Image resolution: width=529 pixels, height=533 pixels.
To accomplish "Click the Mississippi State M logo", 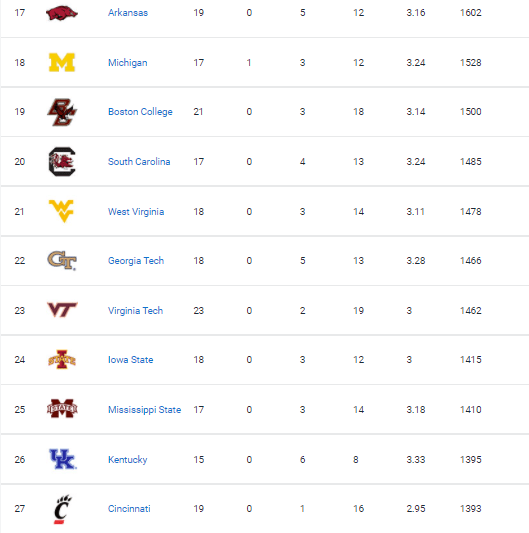I will (x=62, y=409).
